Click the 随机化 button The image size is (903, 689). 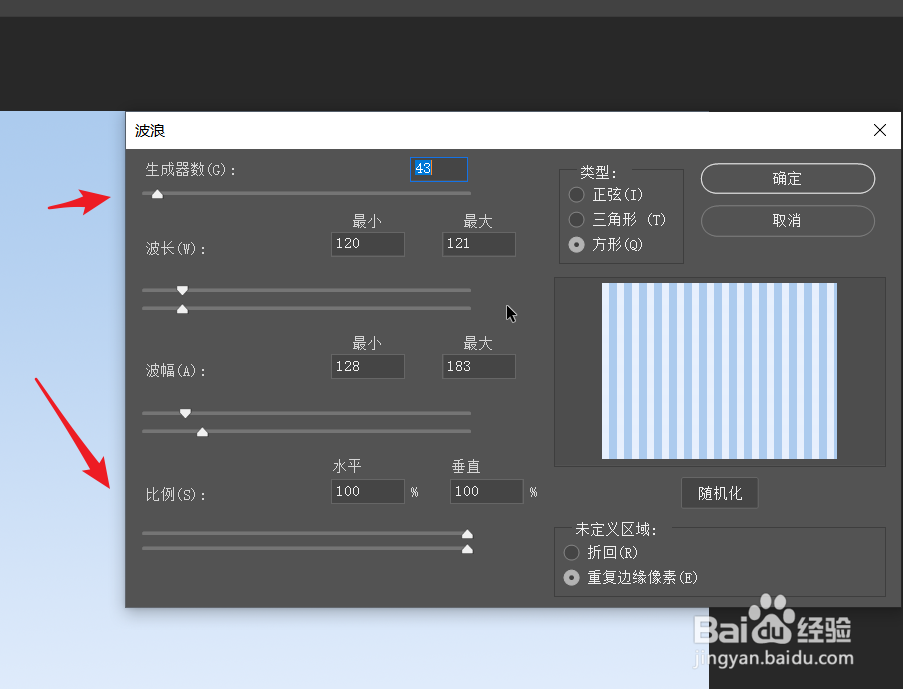click(x=719, y=493)
